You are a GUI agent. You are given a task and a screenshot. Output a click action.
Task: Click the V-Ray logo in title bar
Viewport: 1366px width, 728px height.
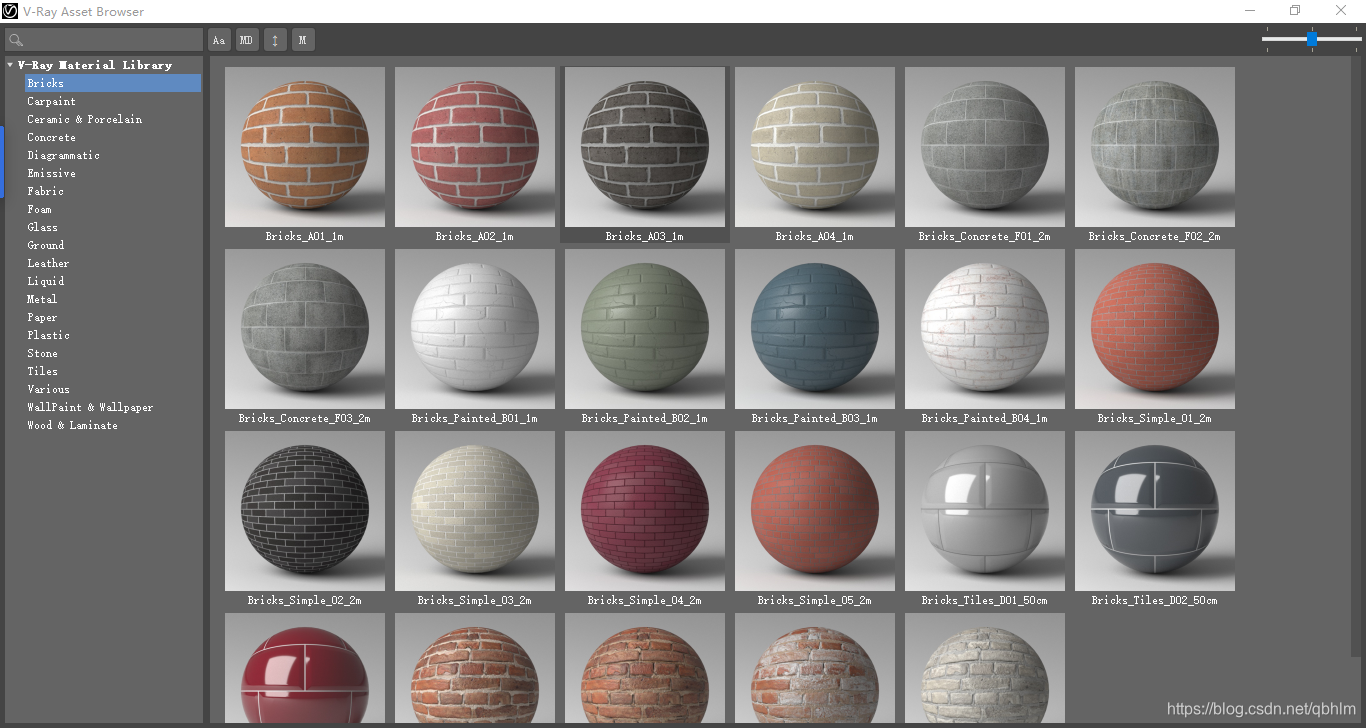pyautogui.click(x=10, y=11)
